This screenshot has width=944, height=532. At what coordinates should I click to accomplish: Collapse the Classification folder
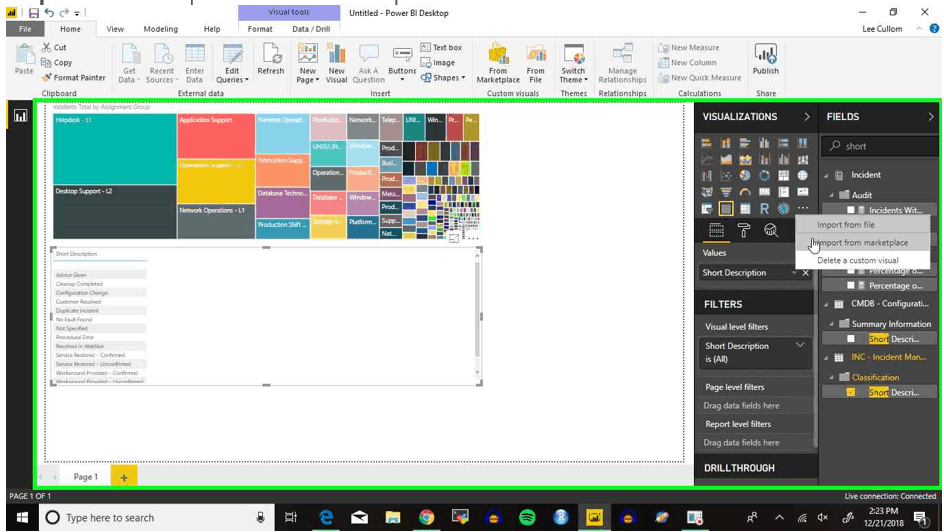[831, 377]
